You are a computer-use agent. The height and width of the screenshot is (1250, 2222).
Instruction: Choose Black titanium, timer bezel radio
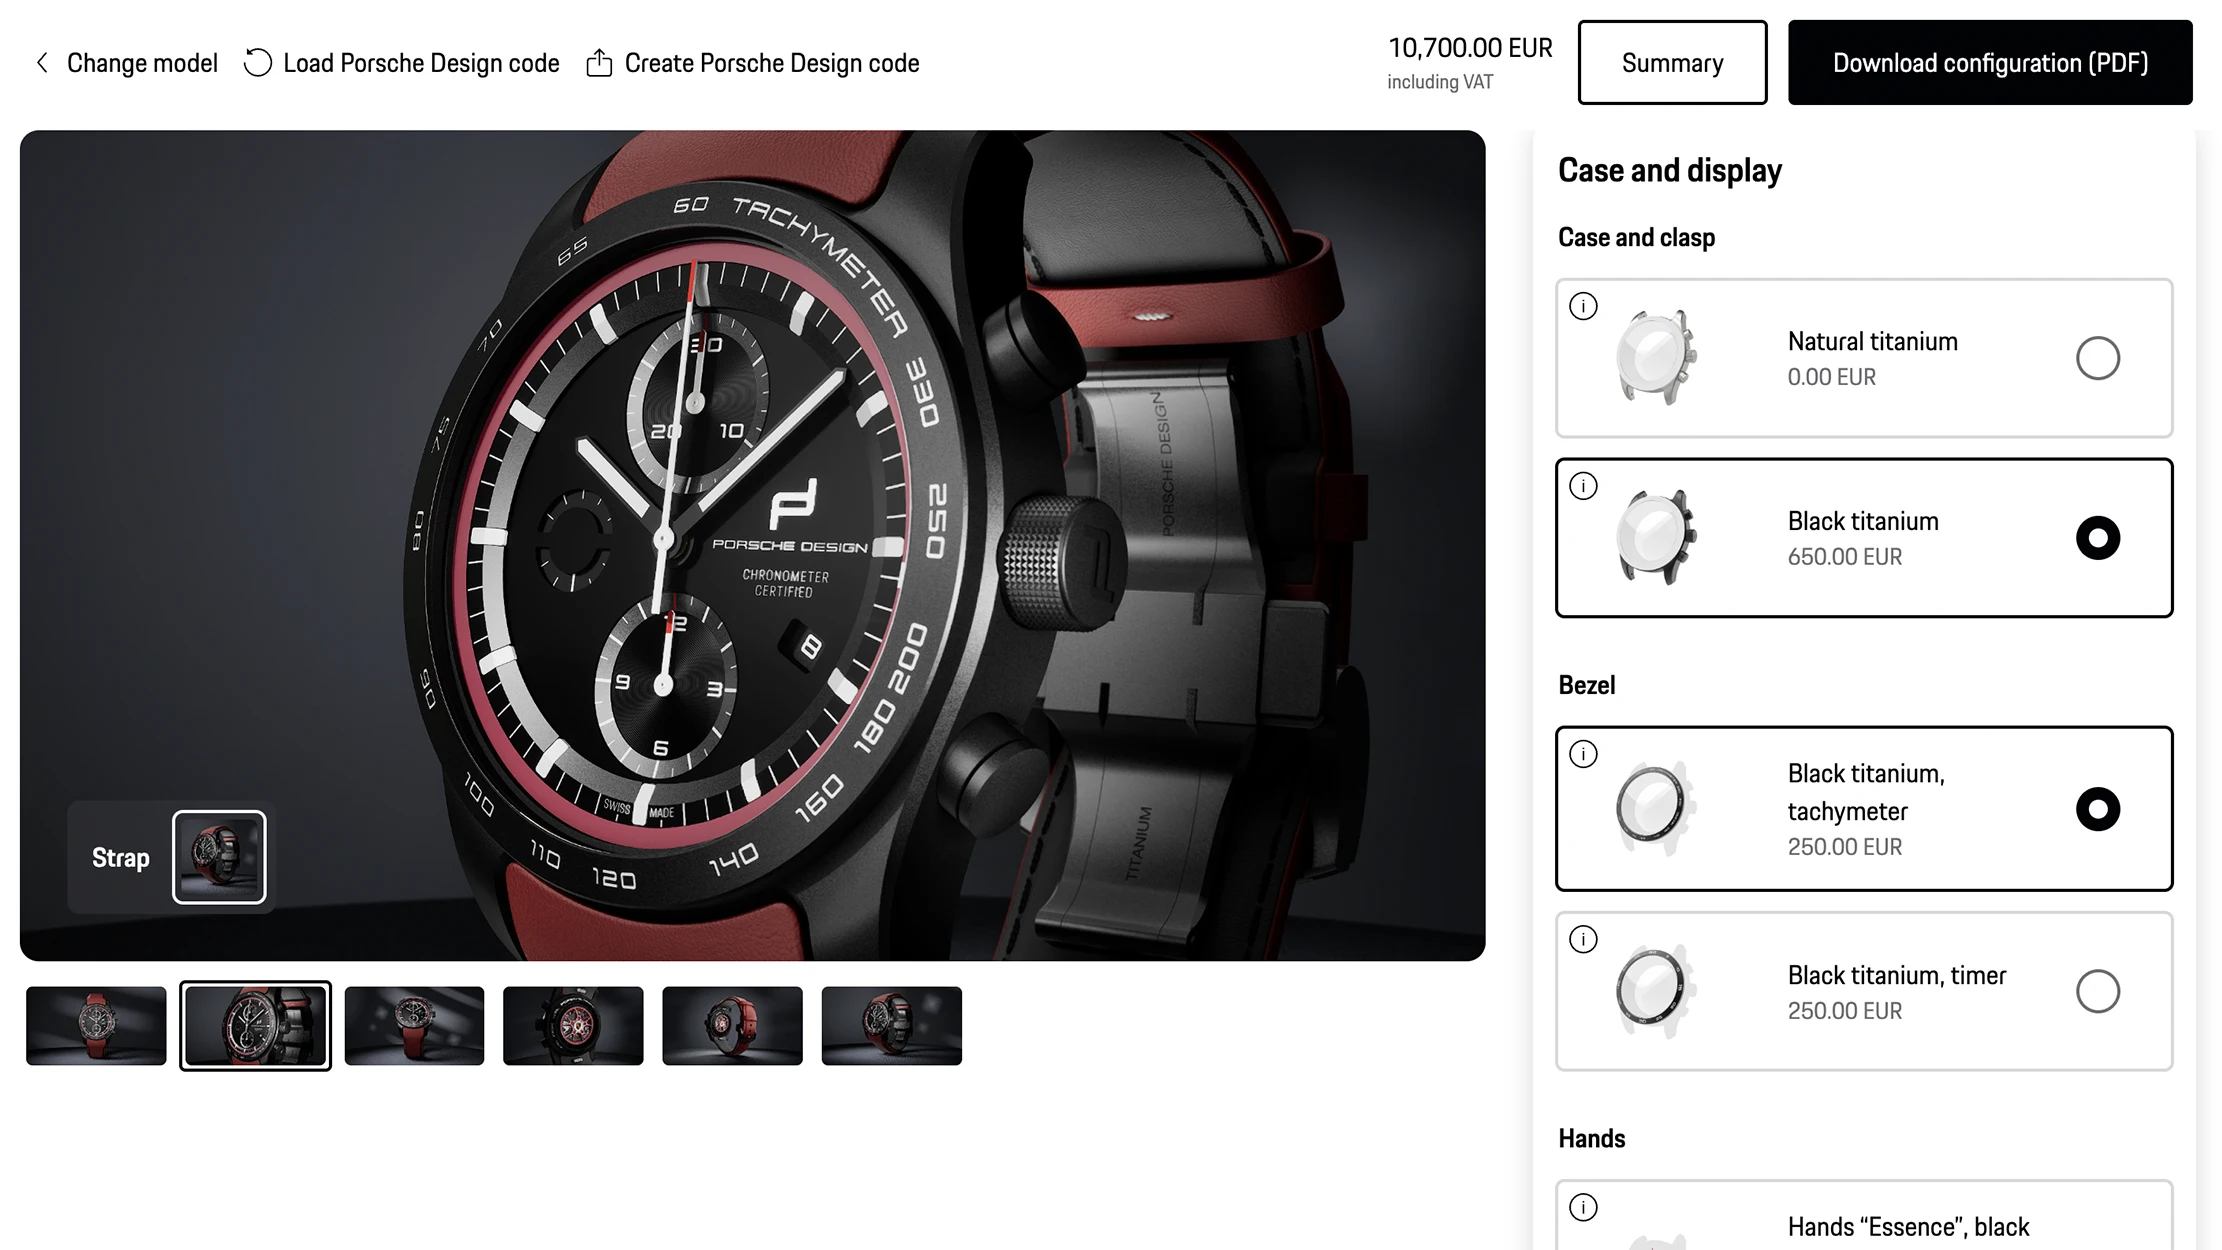[2097, 991]
